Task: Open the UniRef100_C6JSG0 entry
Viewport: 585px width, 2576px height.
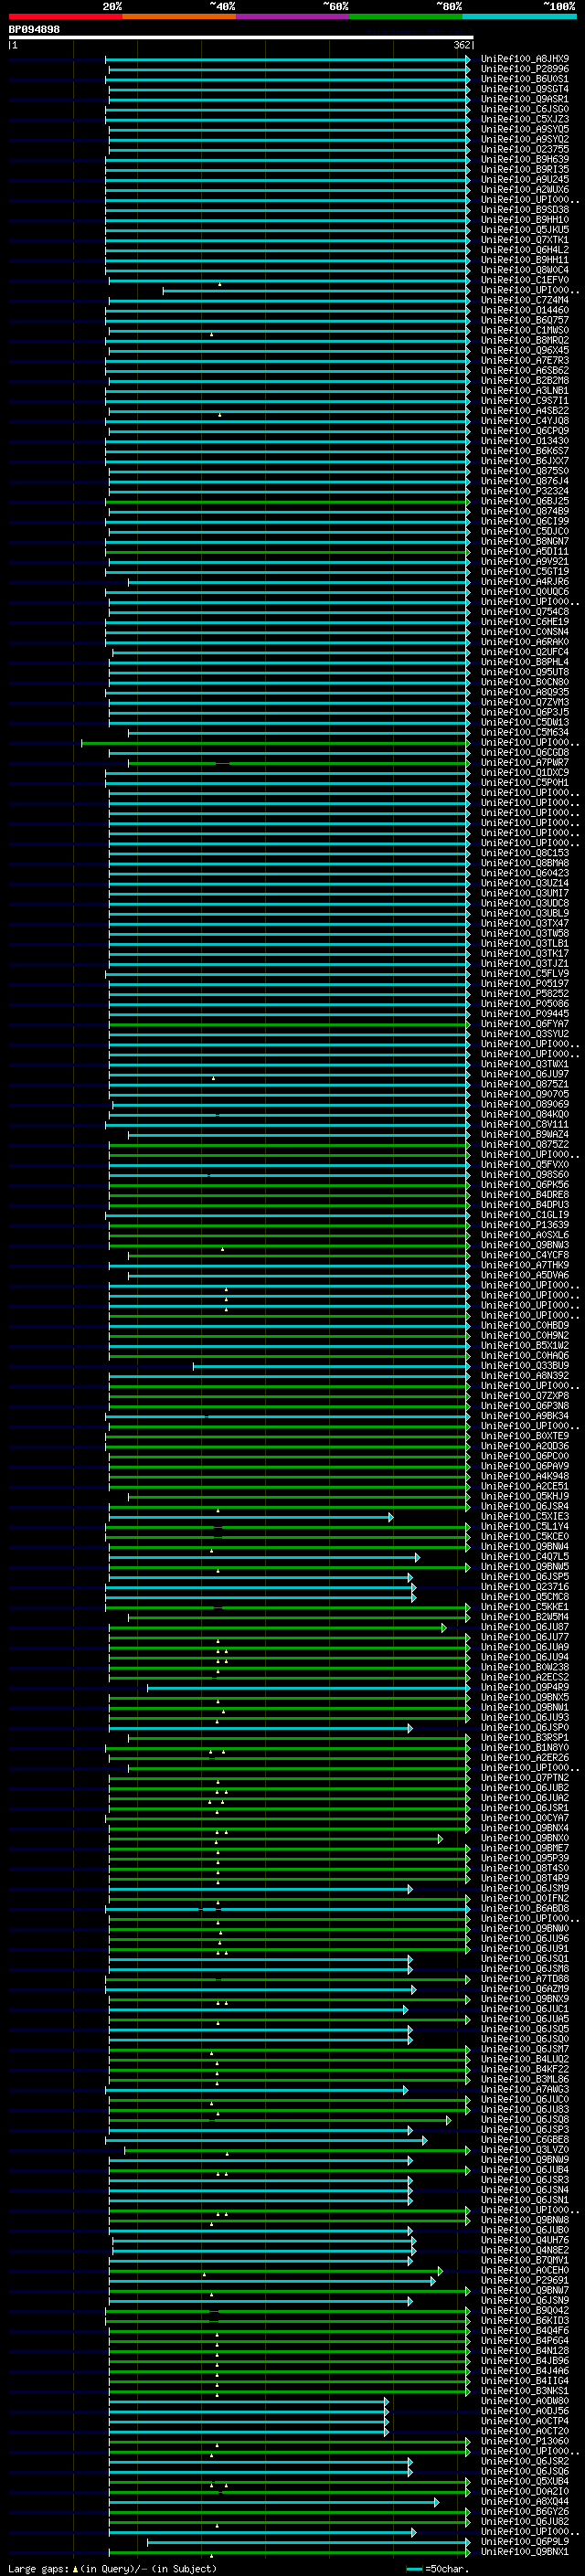Action: pos(525,109)
